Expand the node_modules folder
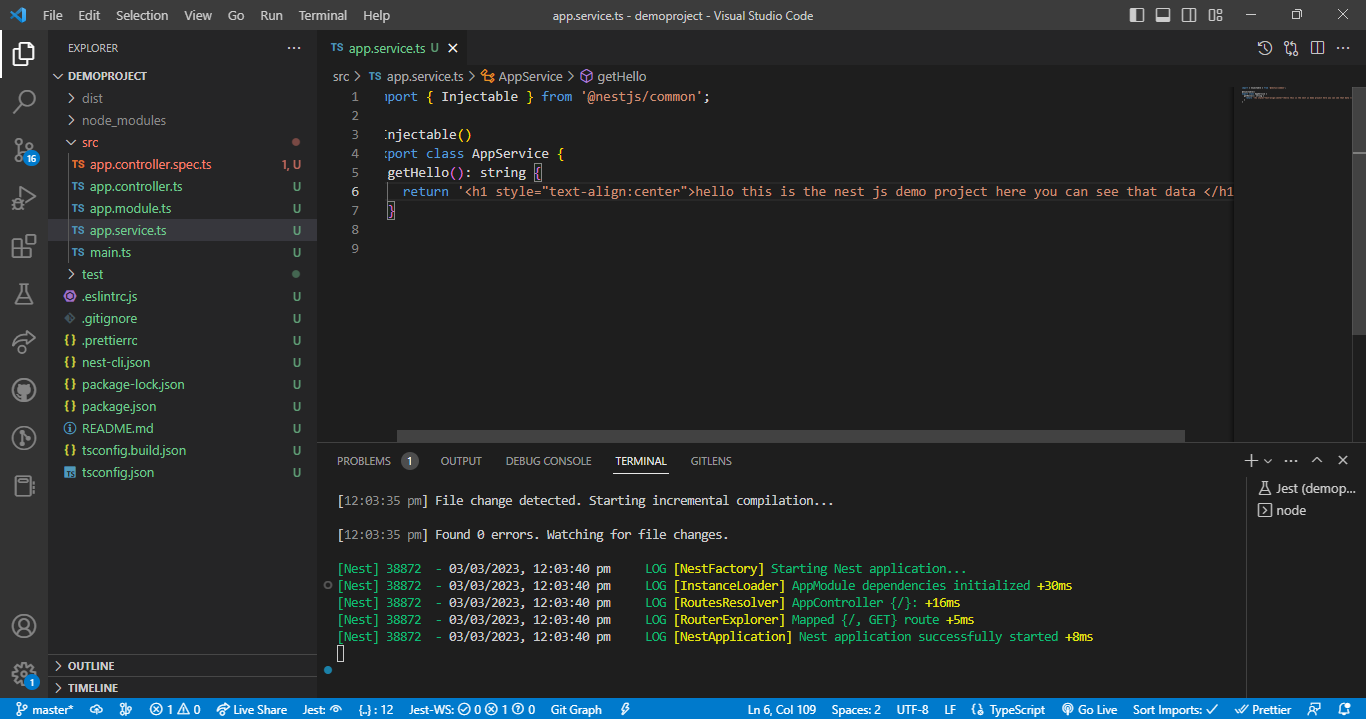This screenshot has height=719, width=1366. [x=124, y=120]
